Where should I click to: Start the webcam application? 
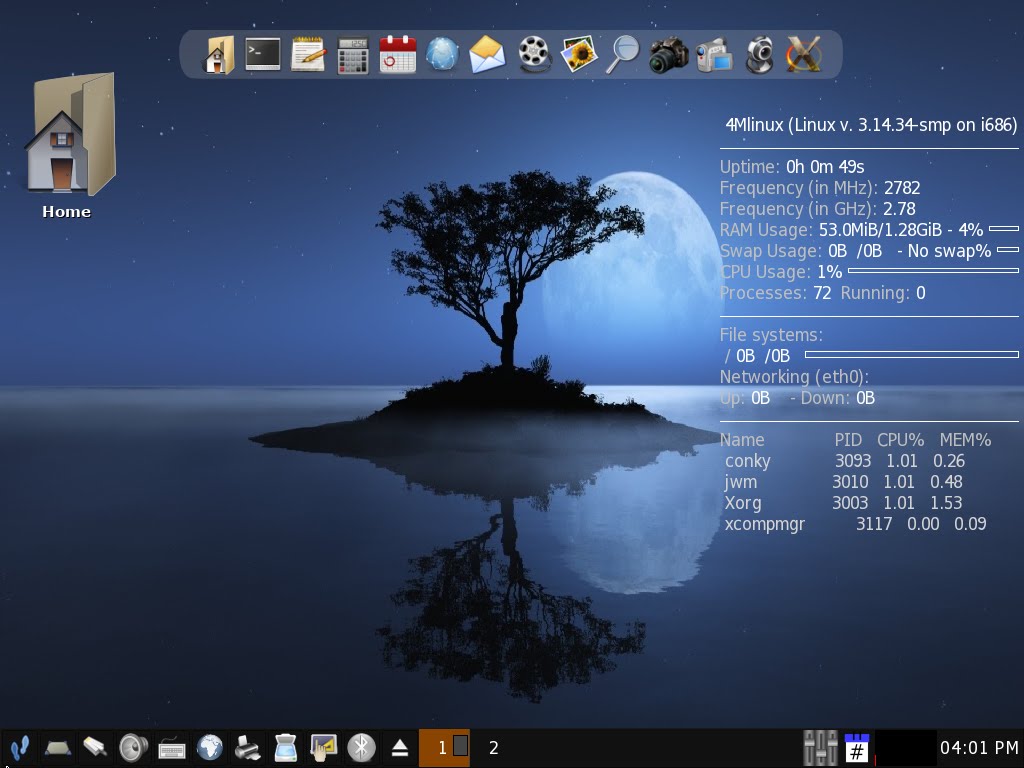pos(757,55)
